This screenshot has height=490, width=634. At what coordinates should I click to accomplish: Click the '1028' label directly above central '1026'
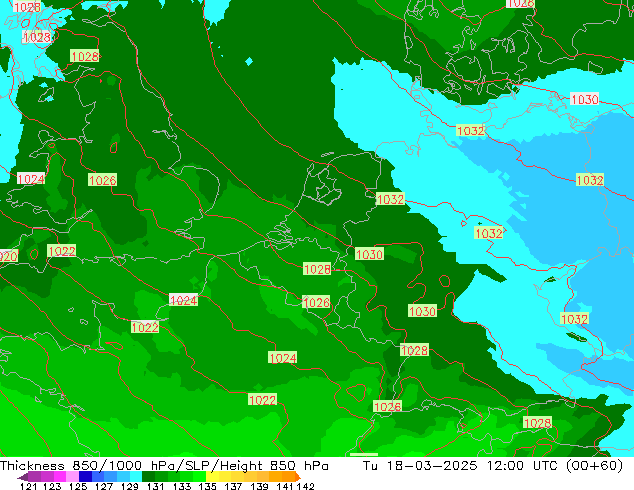coord(317,269)
